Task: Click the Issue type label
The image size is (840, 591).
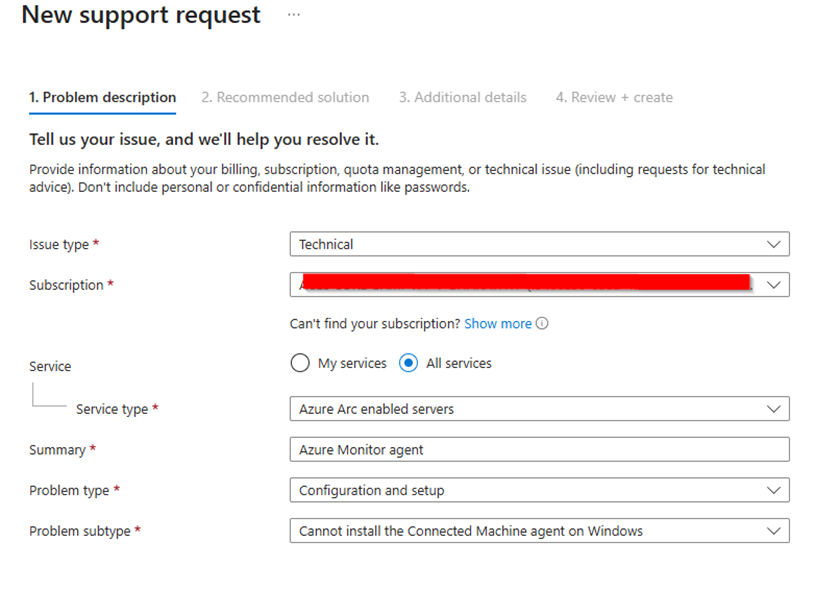Action: tap(59, 244)
